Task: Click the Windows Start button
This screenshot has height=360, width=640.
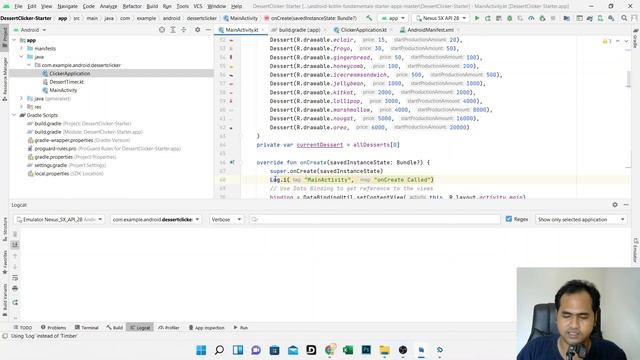Action: click(x=201, y=350)
